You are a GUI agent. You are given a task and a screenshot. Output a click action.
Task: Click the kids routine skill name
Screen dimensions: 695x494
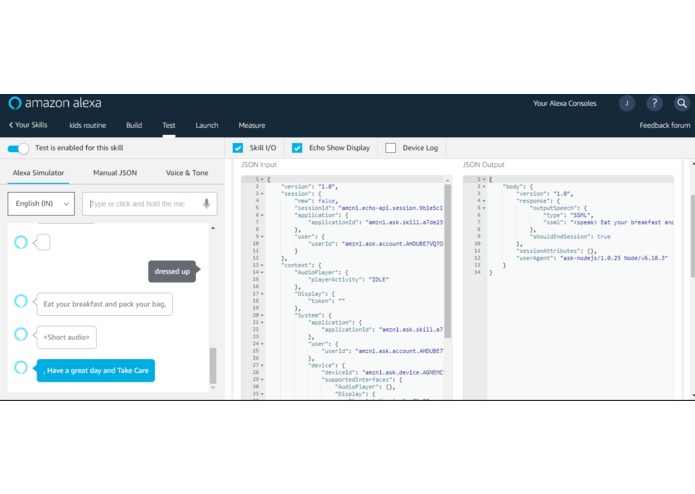[x=87, y=125]
